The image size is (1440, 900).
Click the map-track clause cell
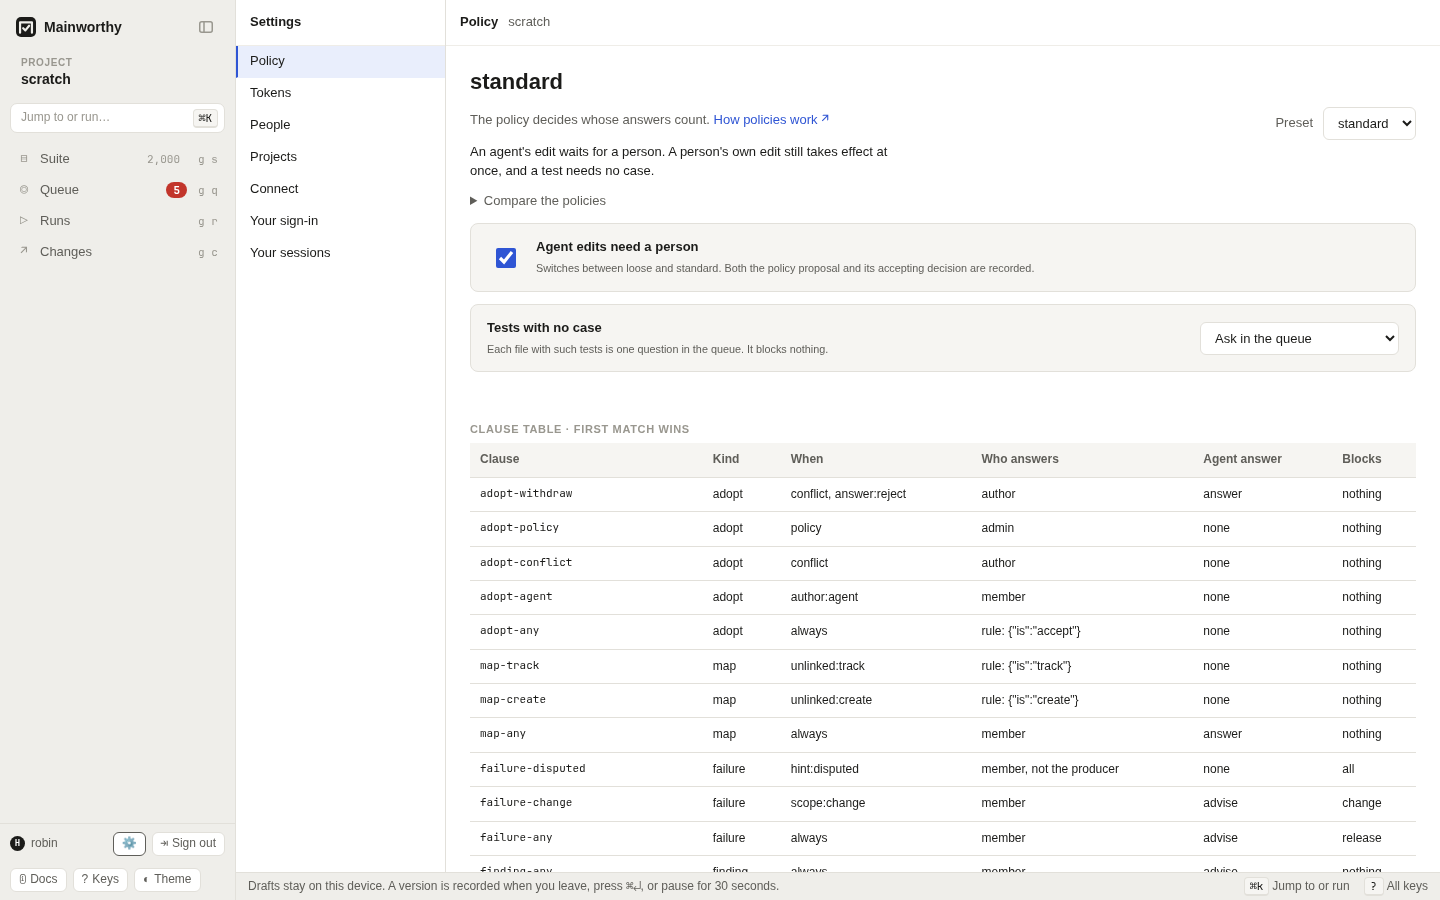pos(586,666)
